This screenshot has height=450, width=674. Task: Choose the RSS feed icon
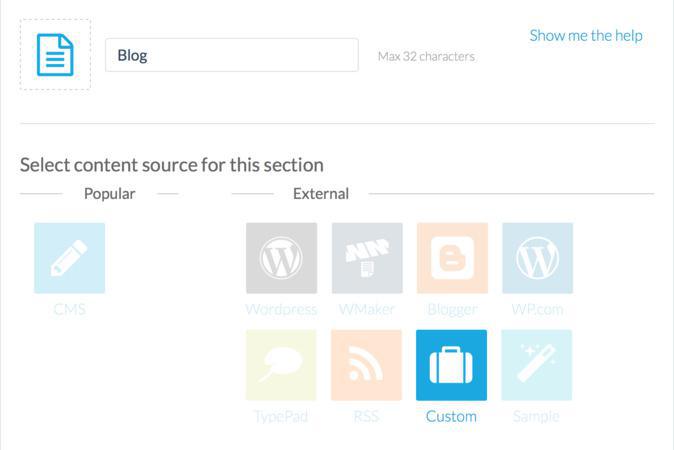(367, 365)
